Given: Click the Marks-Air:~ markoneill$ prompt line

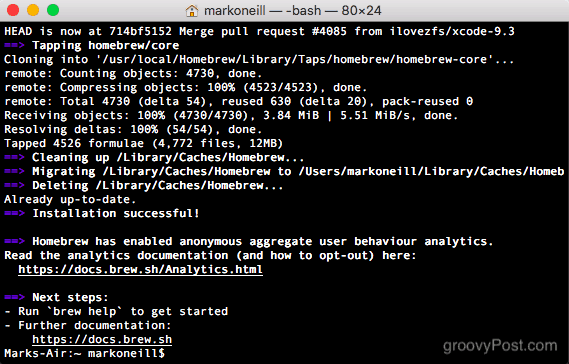Looking at the screenshot, I should pyautogui.click(x=85, y=353).
